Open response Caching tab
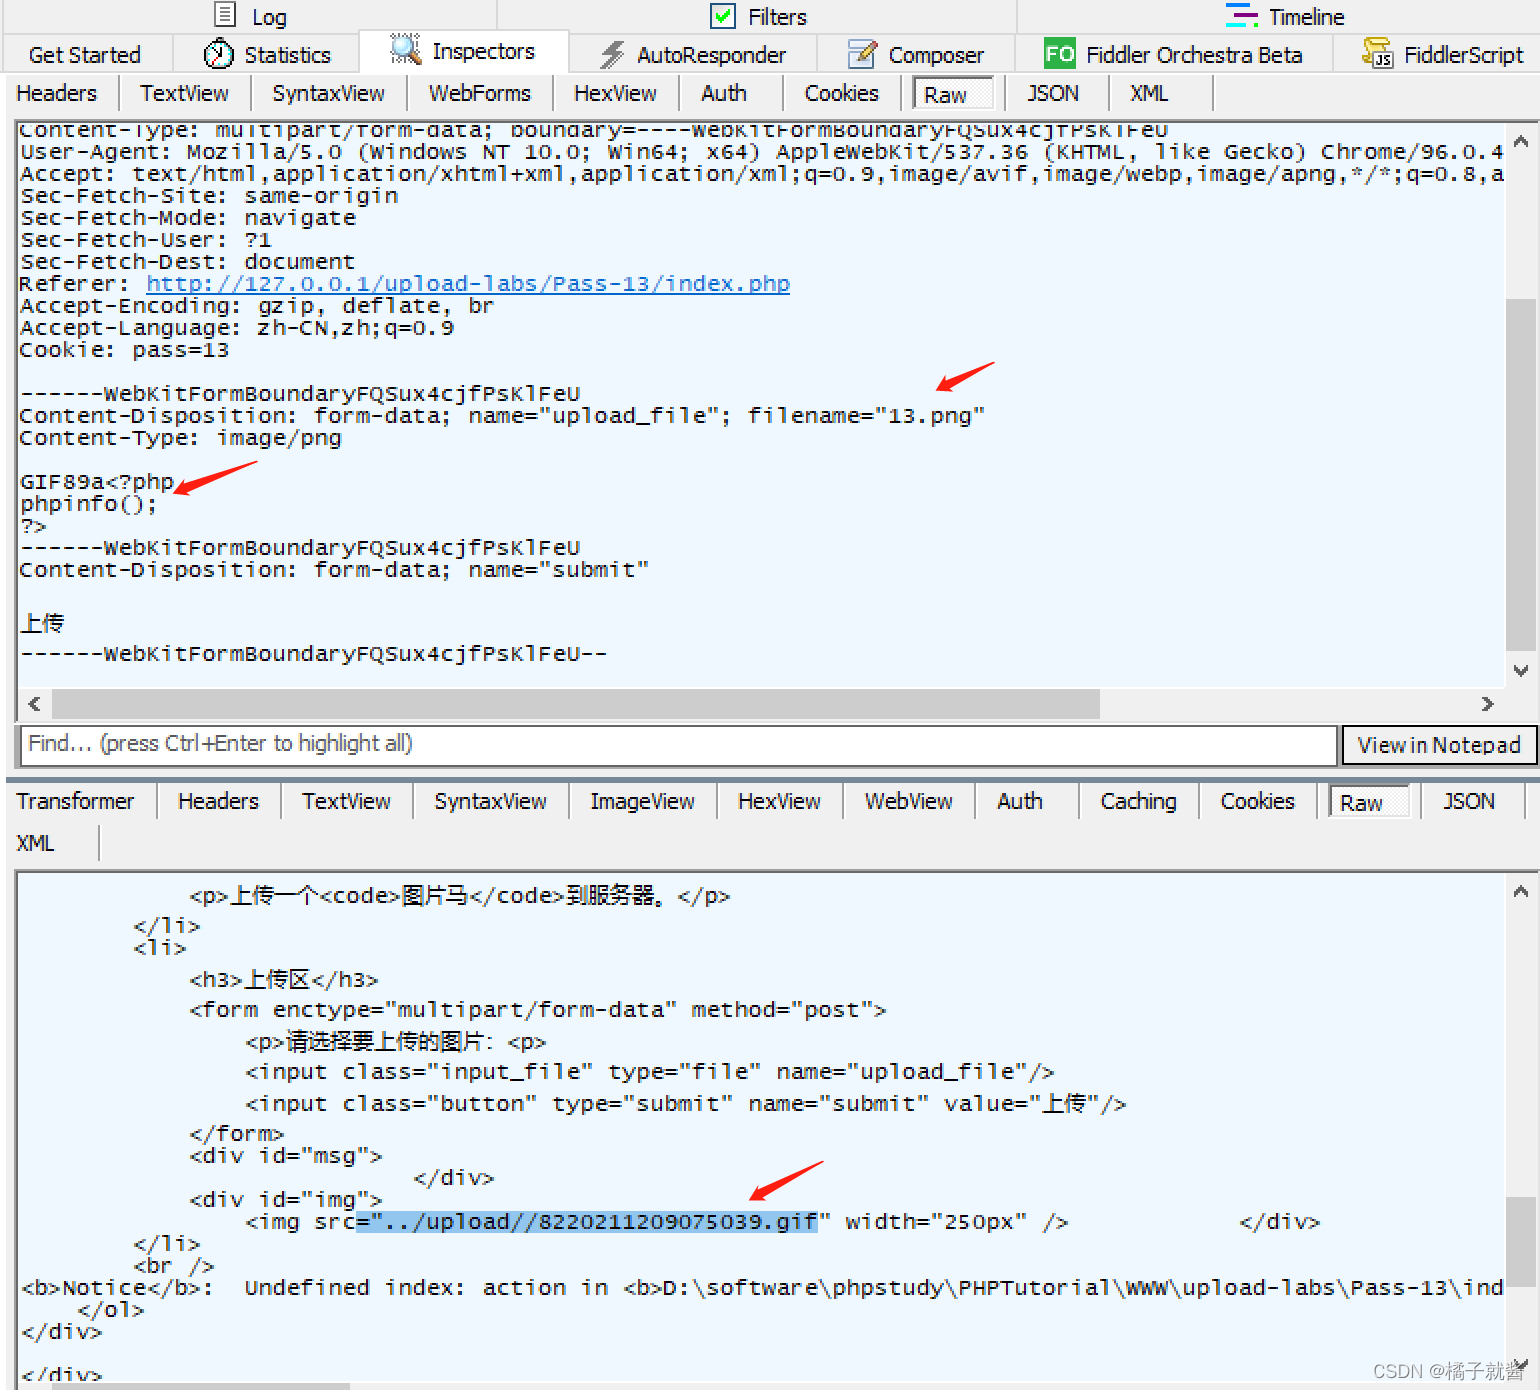The width and height of the screenshot is (1540, 1390). [x=1138, y=801]
